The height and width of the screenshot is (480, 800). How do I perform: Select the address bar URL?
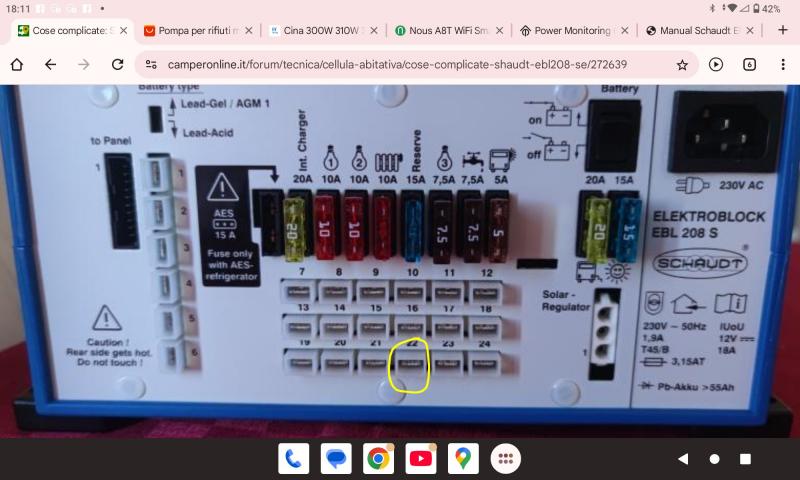tap(397, 65)
